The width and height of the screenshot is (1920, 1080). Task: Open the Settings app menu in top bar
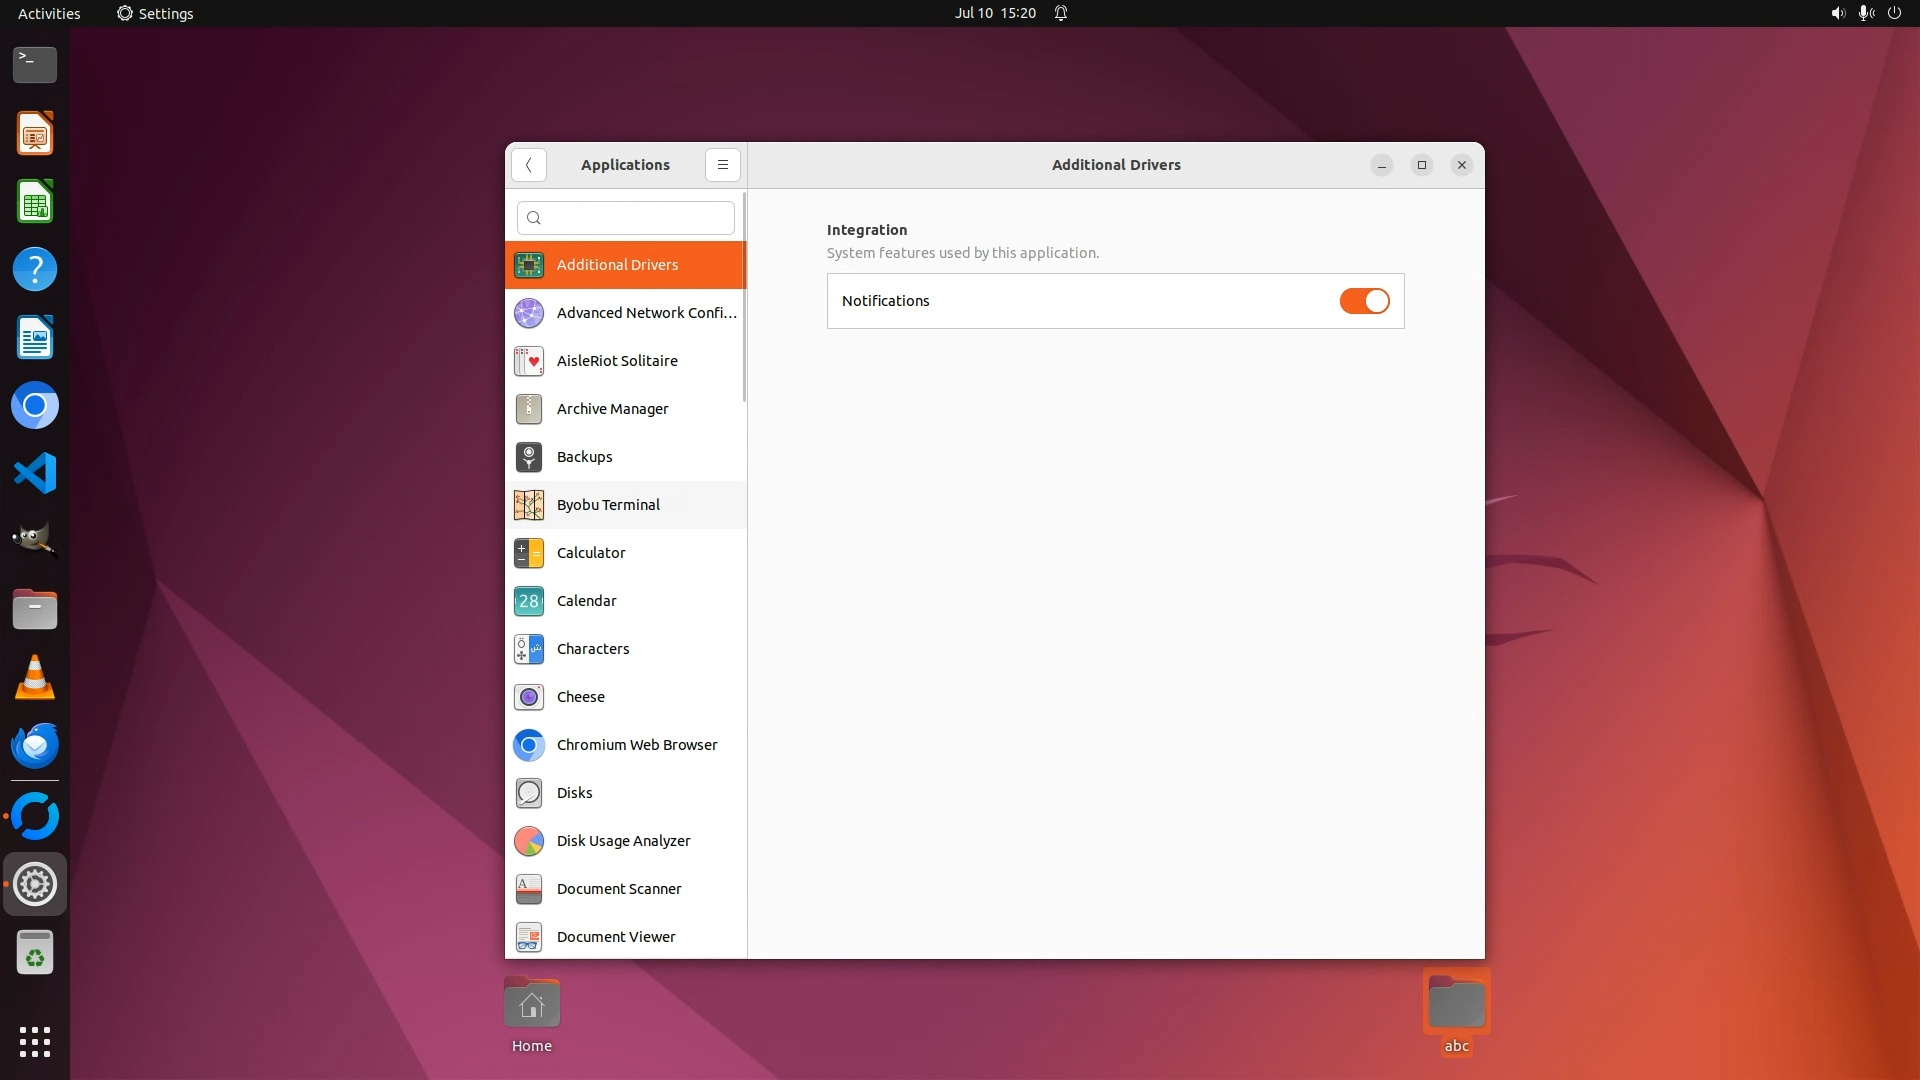pyautogui.click(x=155, y=13)
